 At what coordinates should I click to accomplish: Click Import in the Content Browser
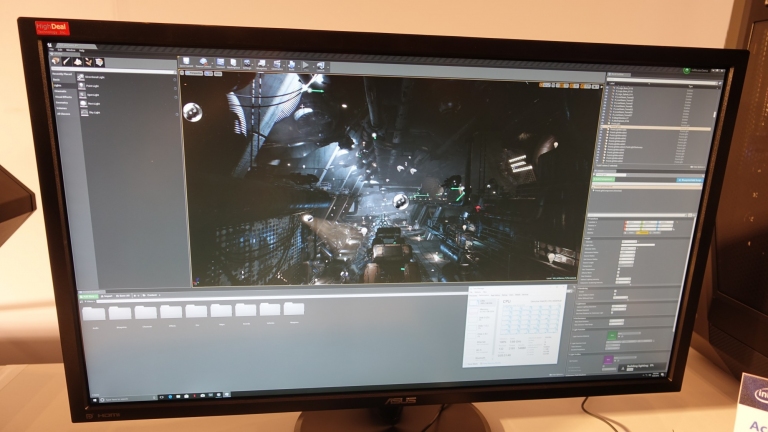click(106, 296)
